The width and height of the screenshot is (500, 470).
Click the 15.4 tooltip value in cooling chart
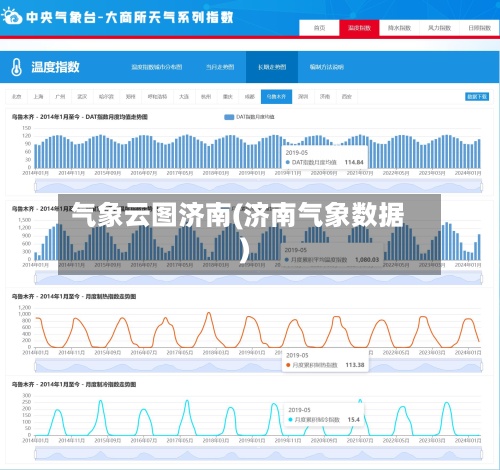click(x=354, y=420)
